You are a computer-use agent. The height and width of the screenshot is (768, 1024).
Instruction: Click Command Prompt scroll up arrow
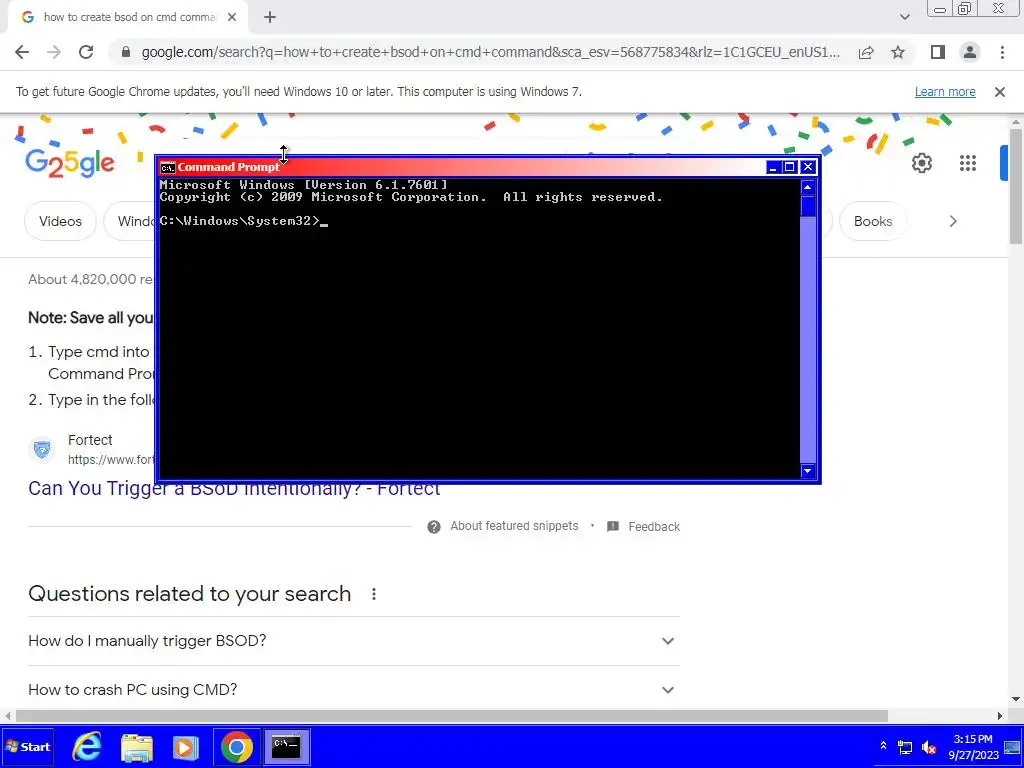(808, 187)
